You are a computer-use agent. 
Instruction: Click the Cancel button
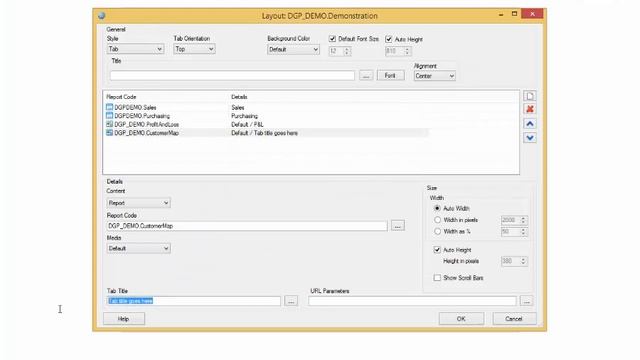514,319
